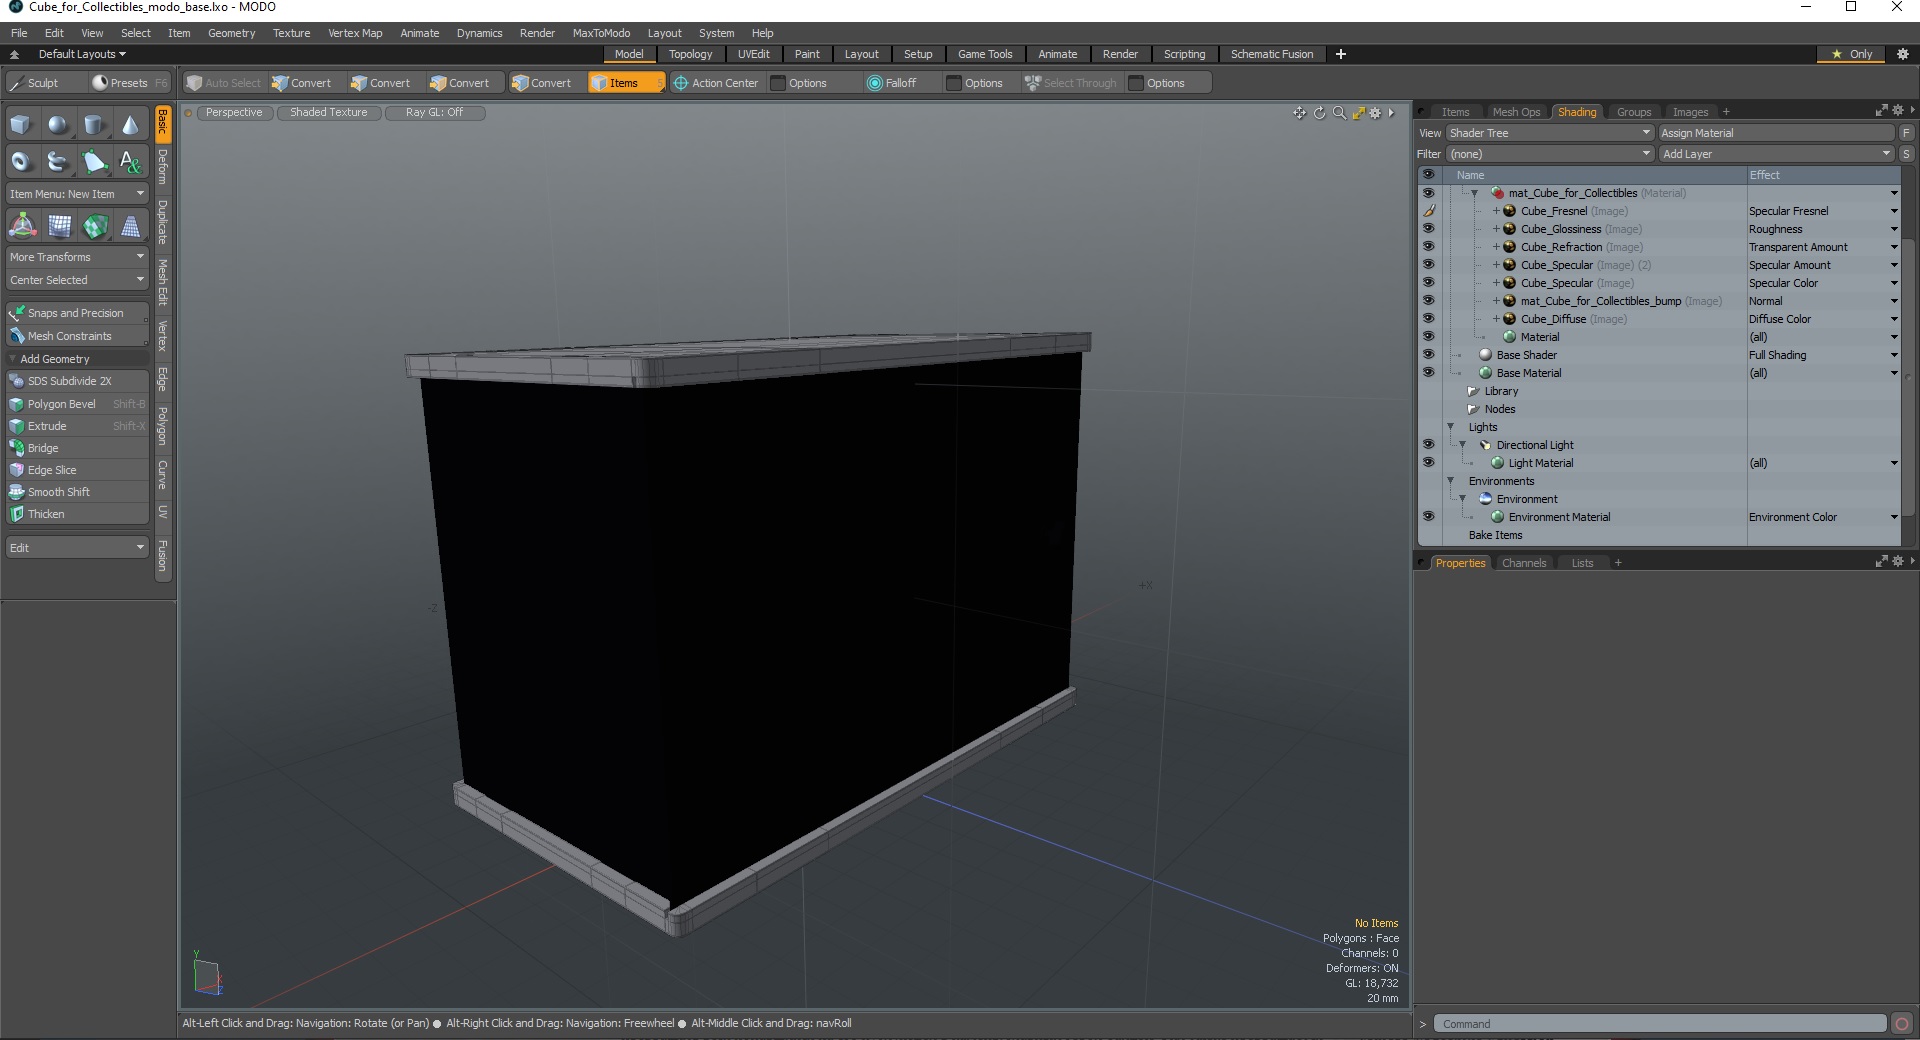The image size is (1920, 1040).
Task: Click the Thicken tool
Action: click(x=77, y=514)
